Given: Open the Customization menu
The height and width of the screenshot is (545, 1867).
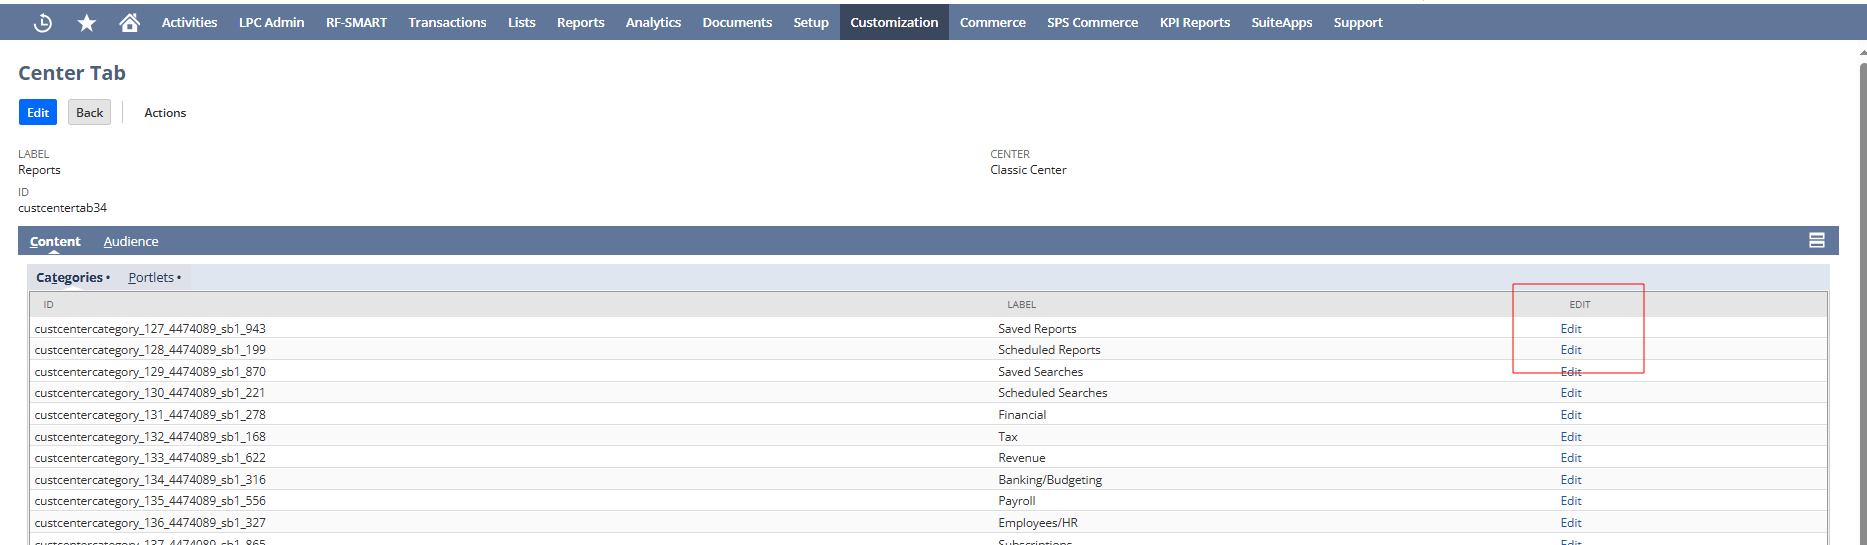Looking at the screenshot, I should pyautogui.click(x=894, y=22).
